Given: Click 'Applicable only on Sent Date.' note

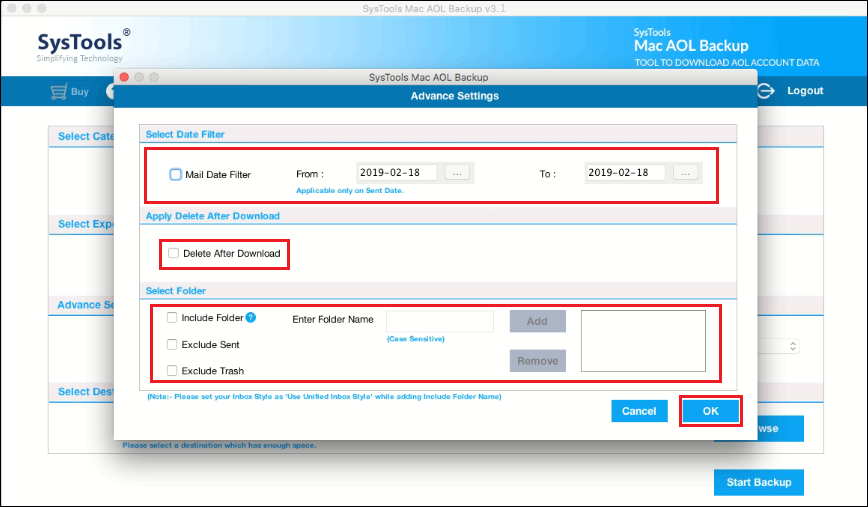Looking at the screenshot, I should click(350, 190).
